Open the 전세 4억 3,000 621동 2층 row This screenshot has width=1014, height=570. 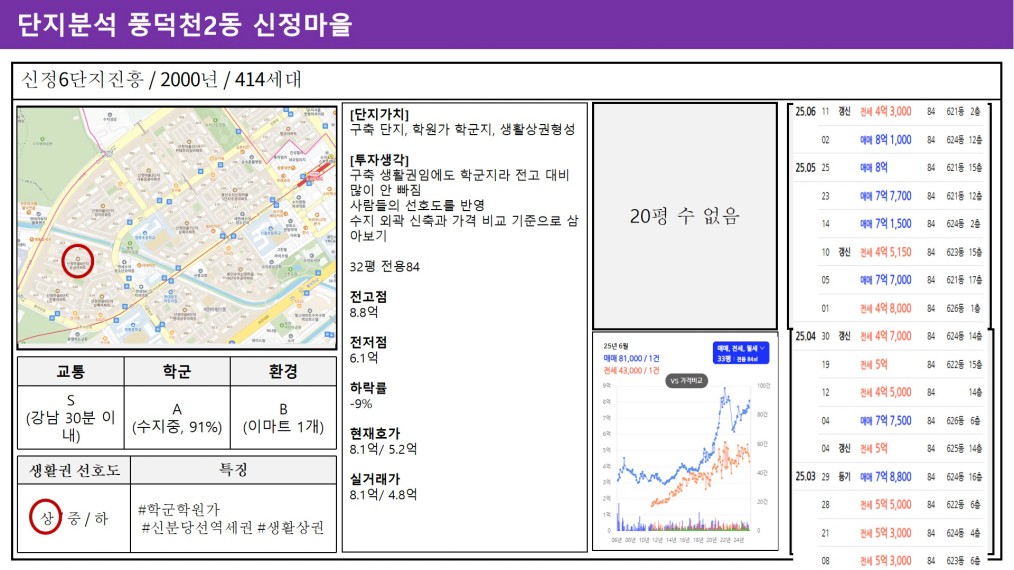[x=889, y=111]
